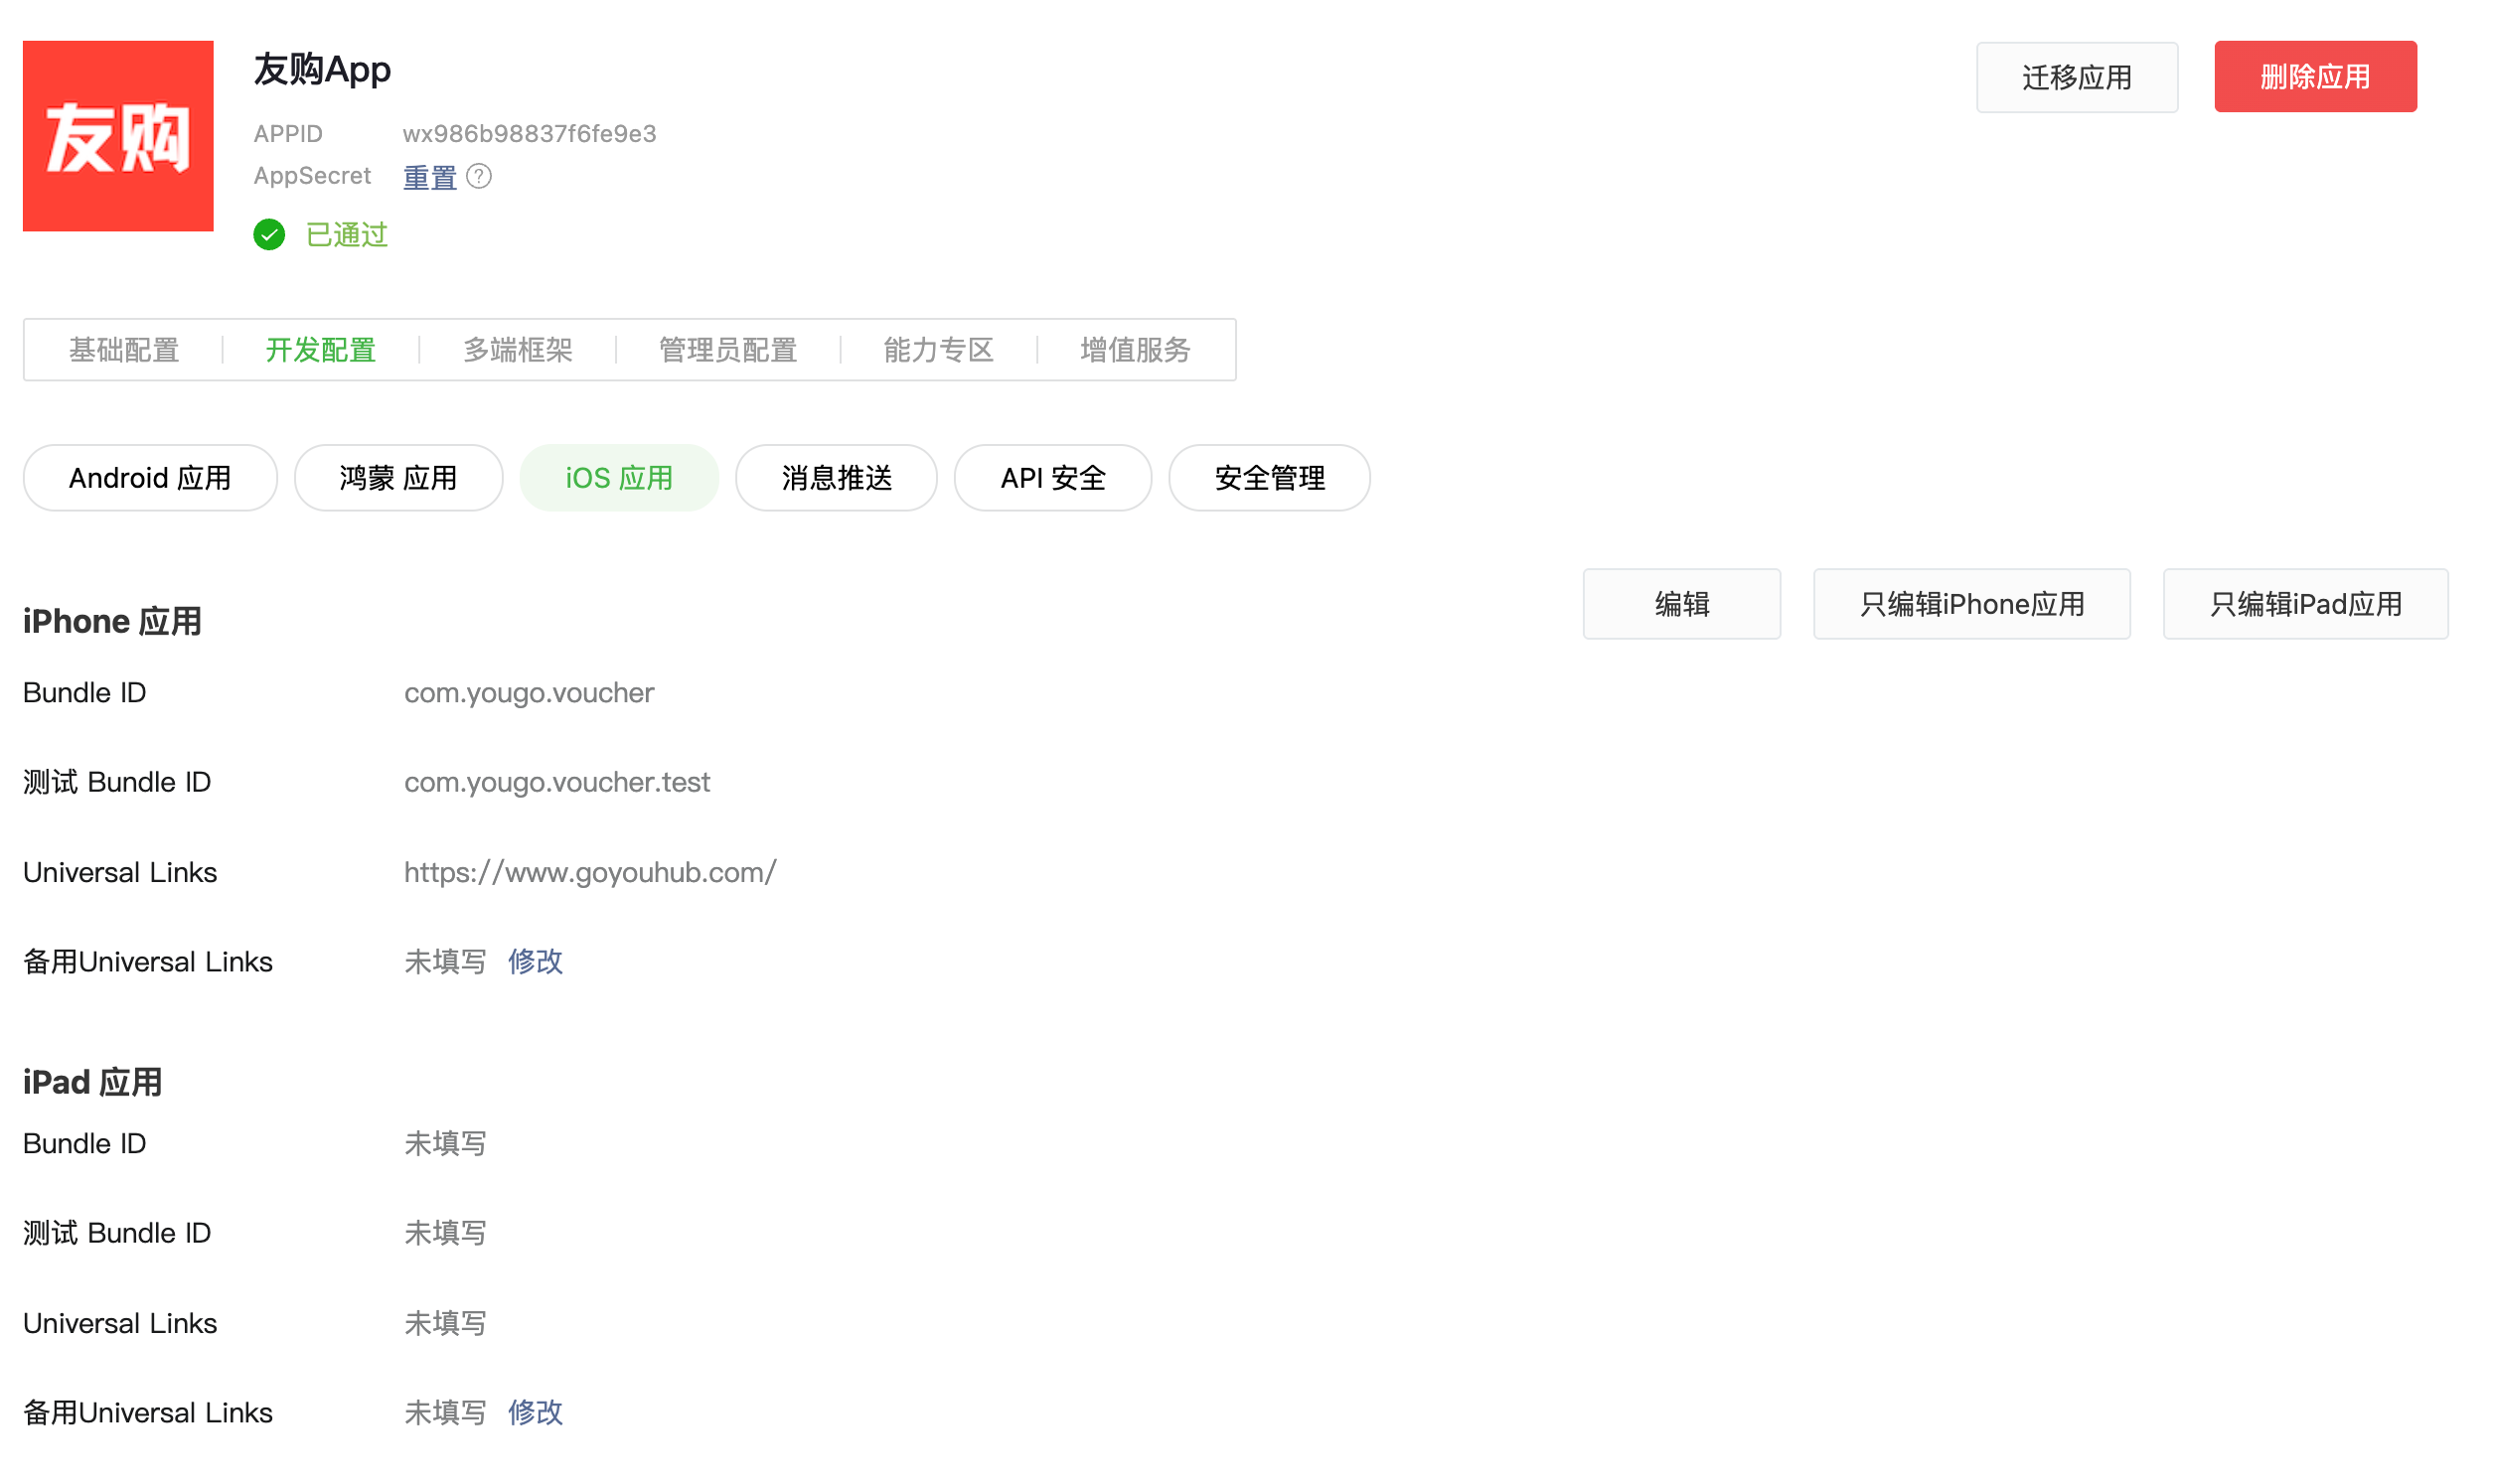Select the 能力专区 tab

(937, 350)
